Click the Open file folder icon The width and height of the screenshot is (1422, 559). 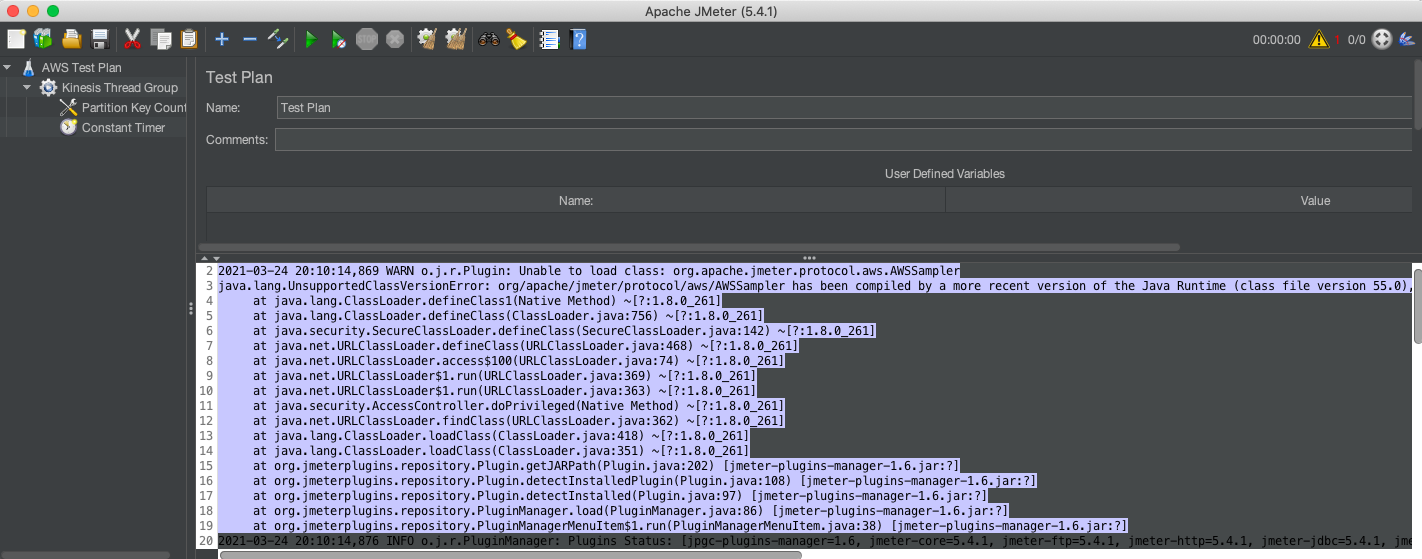coord(71,39)
